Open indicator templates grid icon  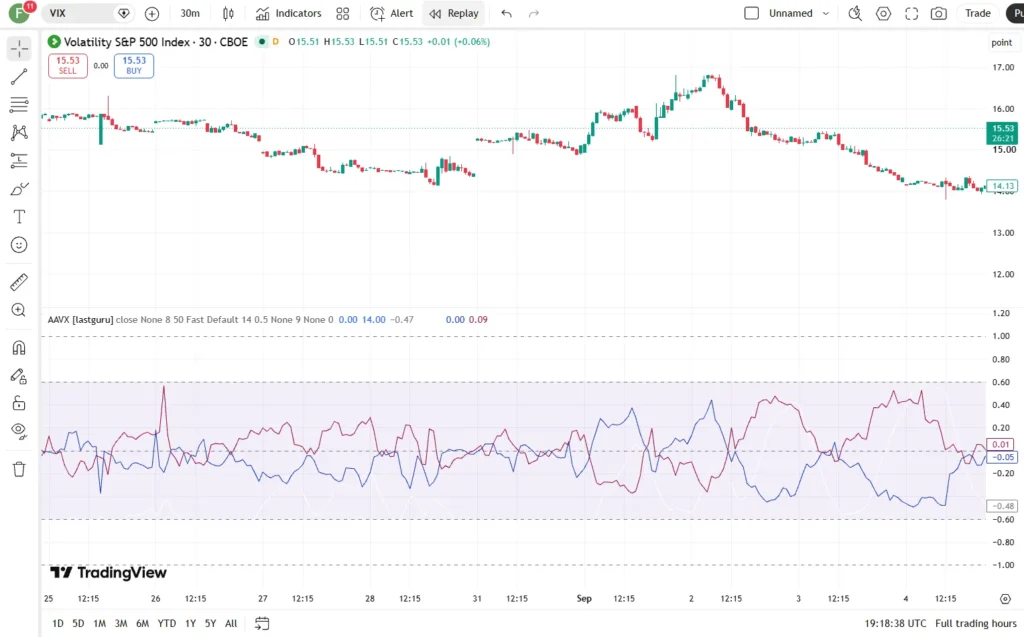(x=342, y=13)
